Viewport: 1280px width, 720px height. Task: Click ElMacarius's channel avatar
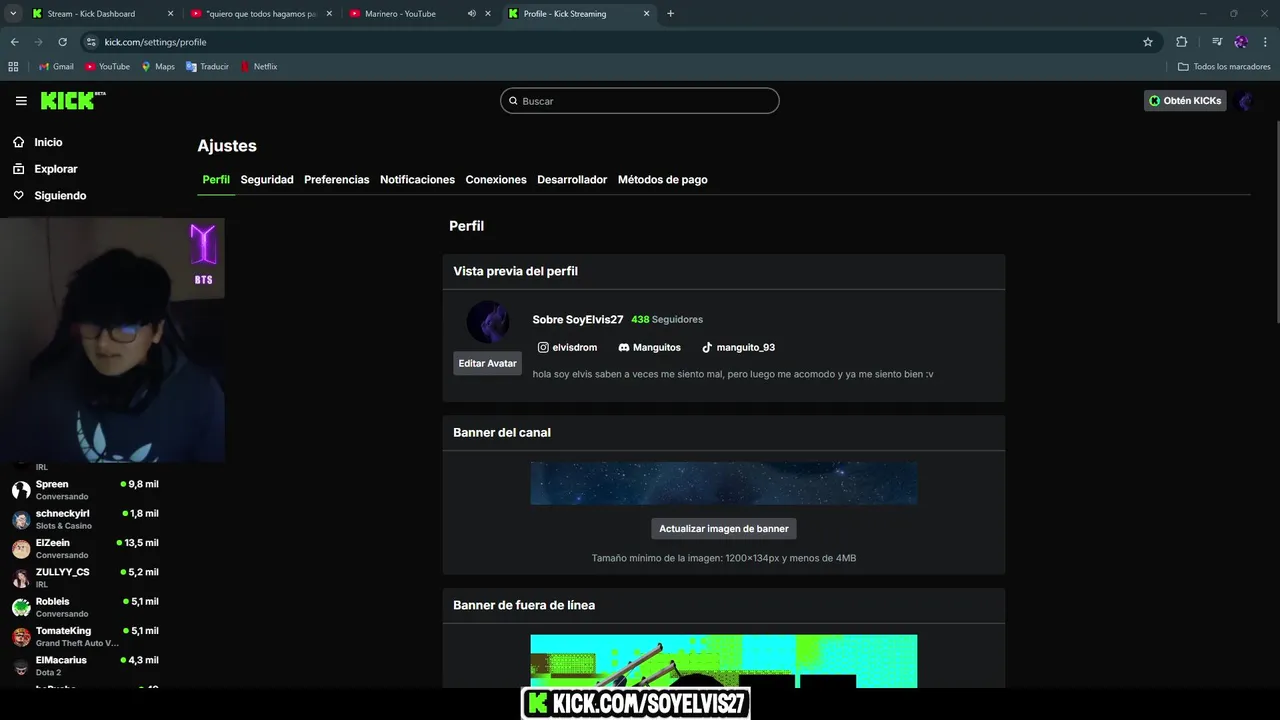click(x=21, y=666)
